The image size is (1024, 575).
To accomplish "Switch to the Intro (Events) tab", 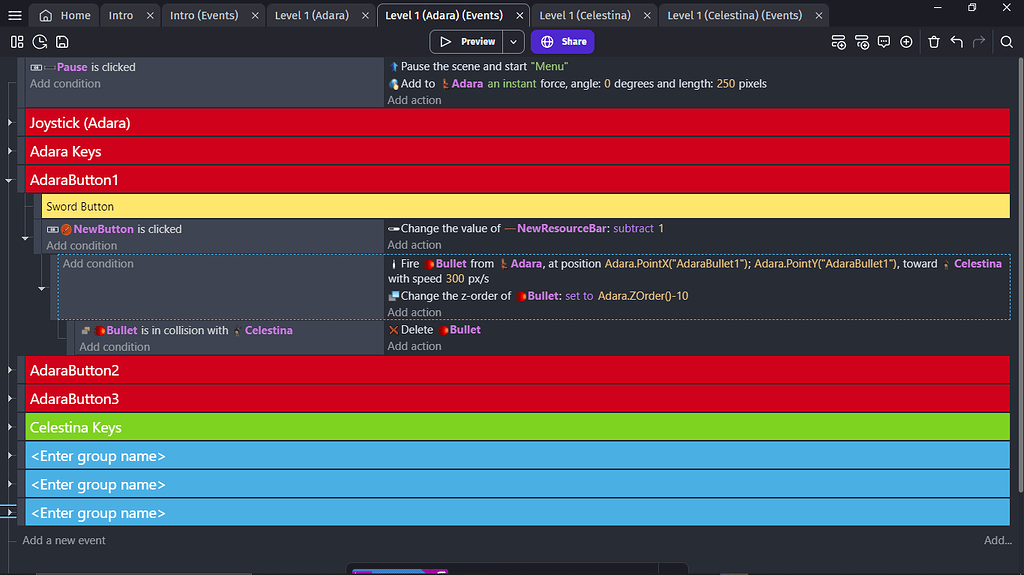I will [204, 16].
